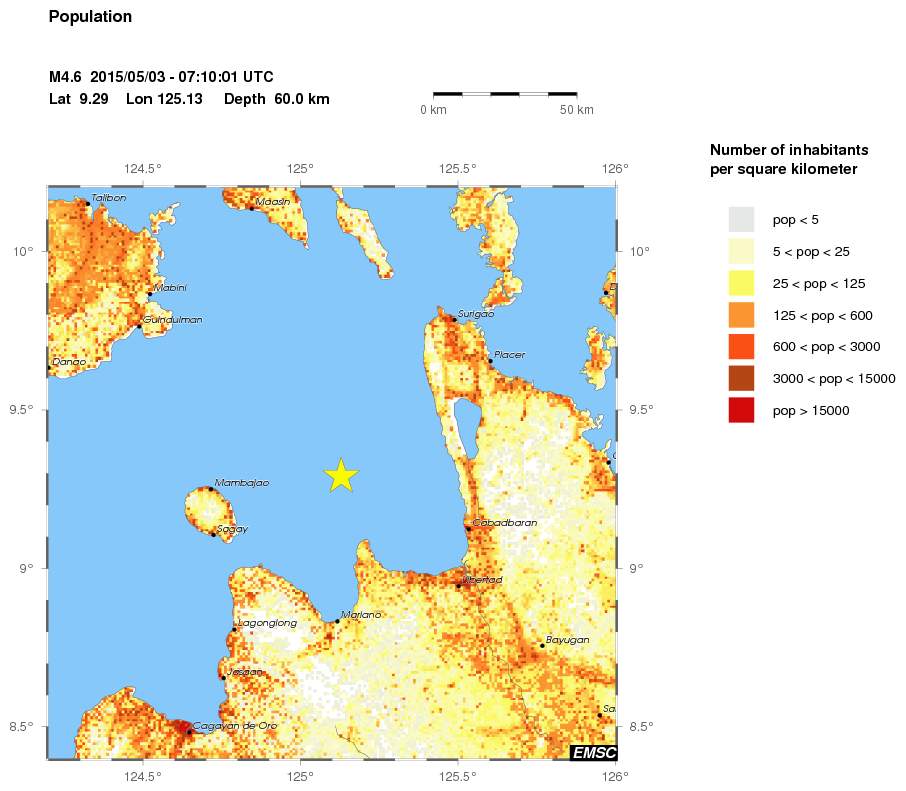The height and width of the screenshot is (791, 906).
Task: Click the yellow '25 < pop < 125' swatch
Action: tap(741, 283)
